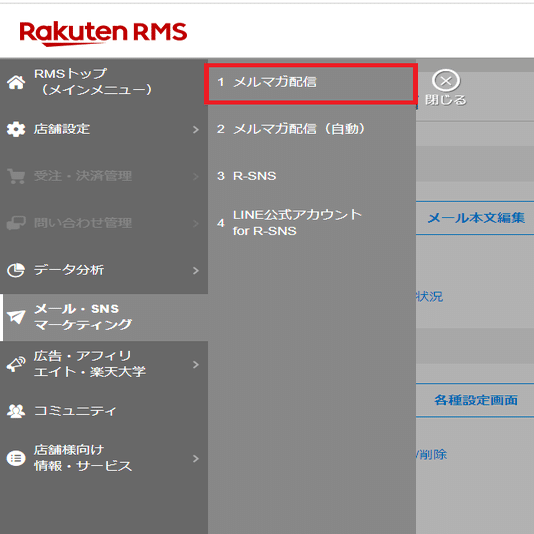
Task: Click the chat bubbles icon for 問い合わせ管理
Action: tap(16, 223)
